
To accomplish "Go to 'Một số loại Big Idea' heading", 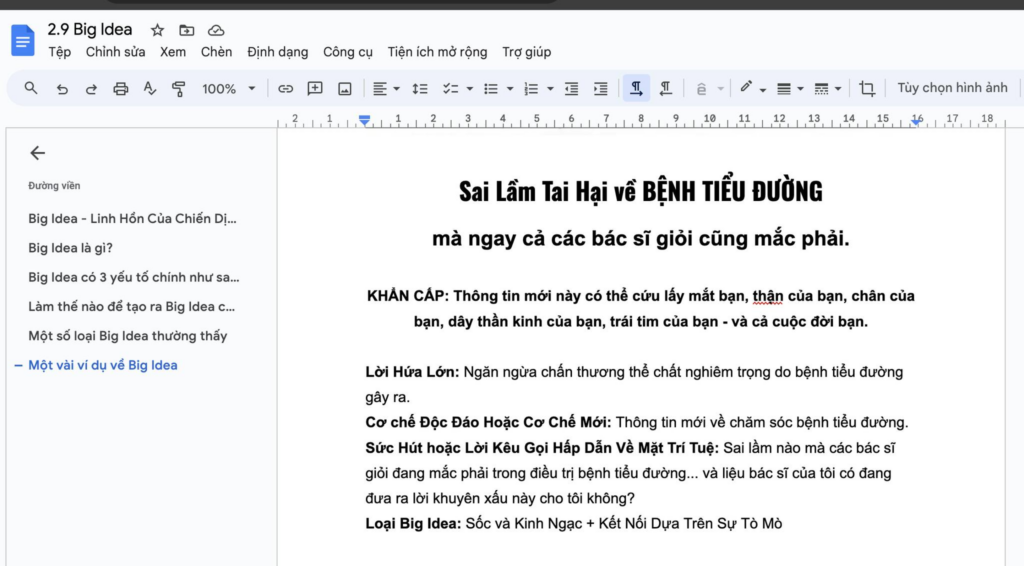I will pos(128,336).
